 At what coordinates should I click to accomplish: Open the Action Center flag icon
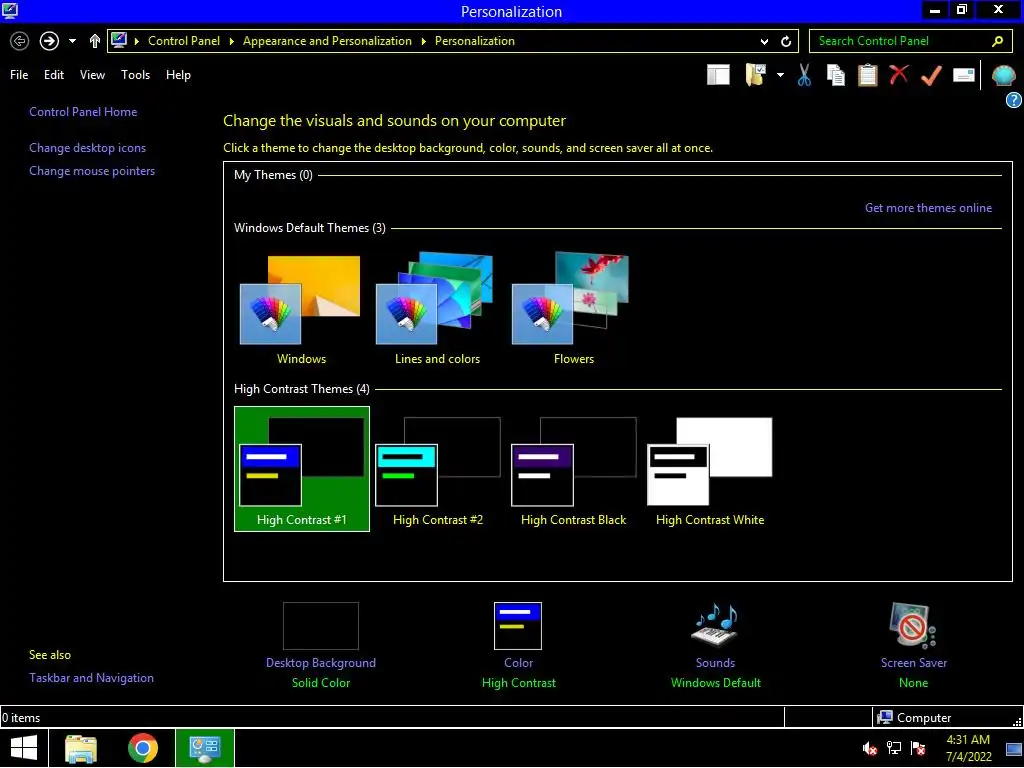pyautogui.click(x=918, y=748)
